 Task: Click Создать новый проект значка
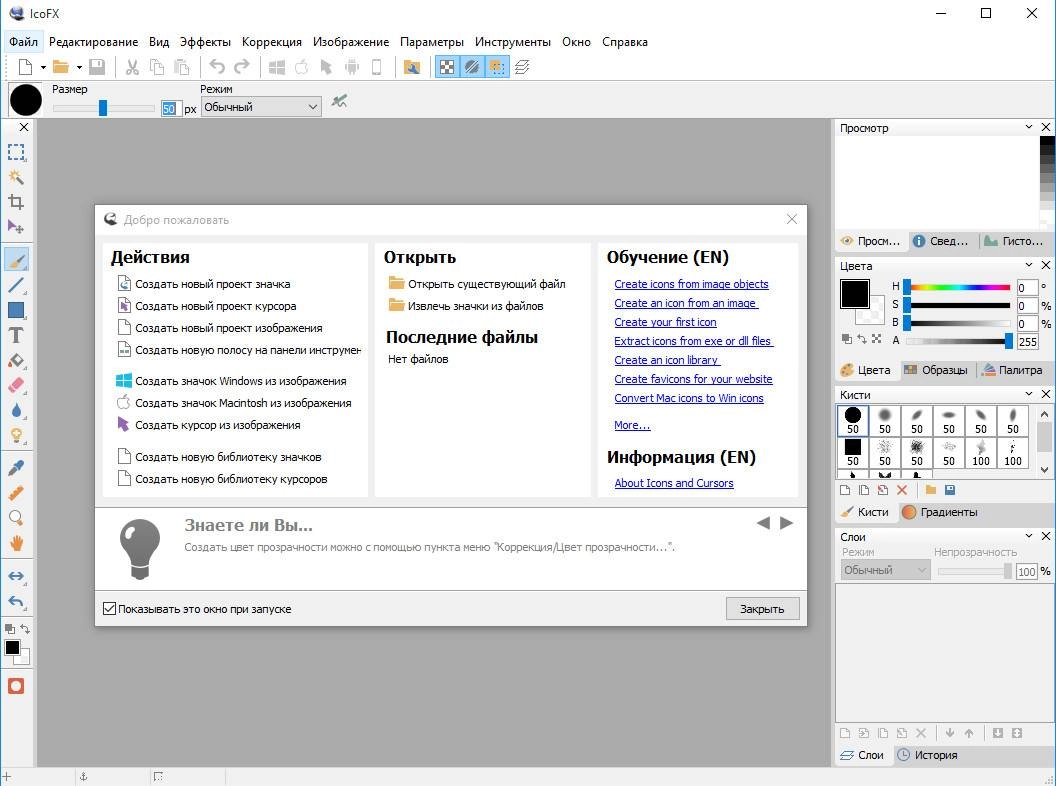204,284
